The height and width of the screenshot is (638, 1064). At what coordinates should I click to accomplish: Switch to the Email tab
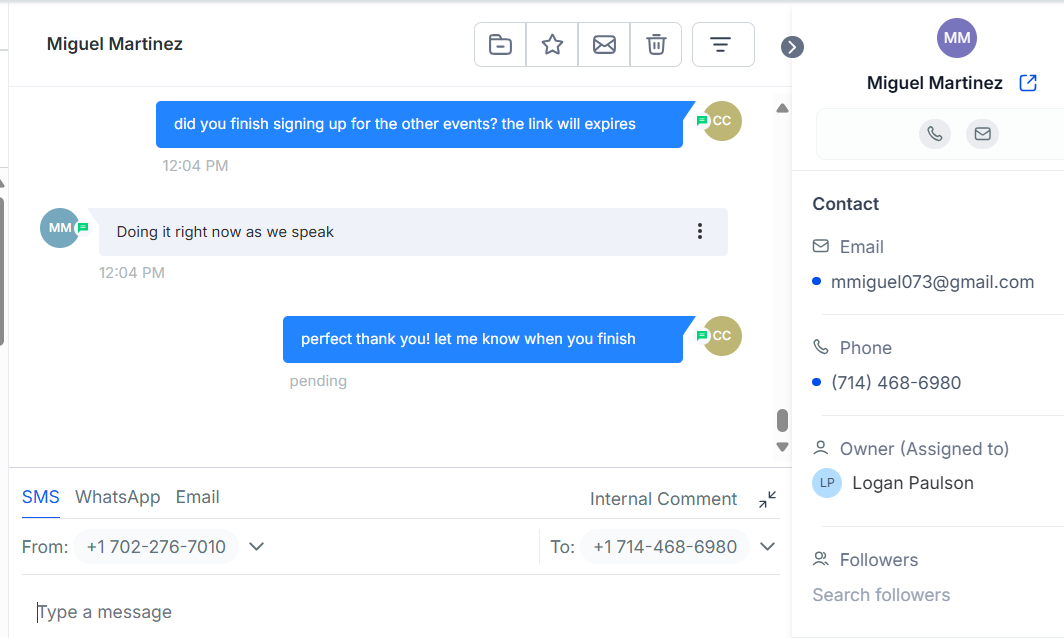point(198,498)
